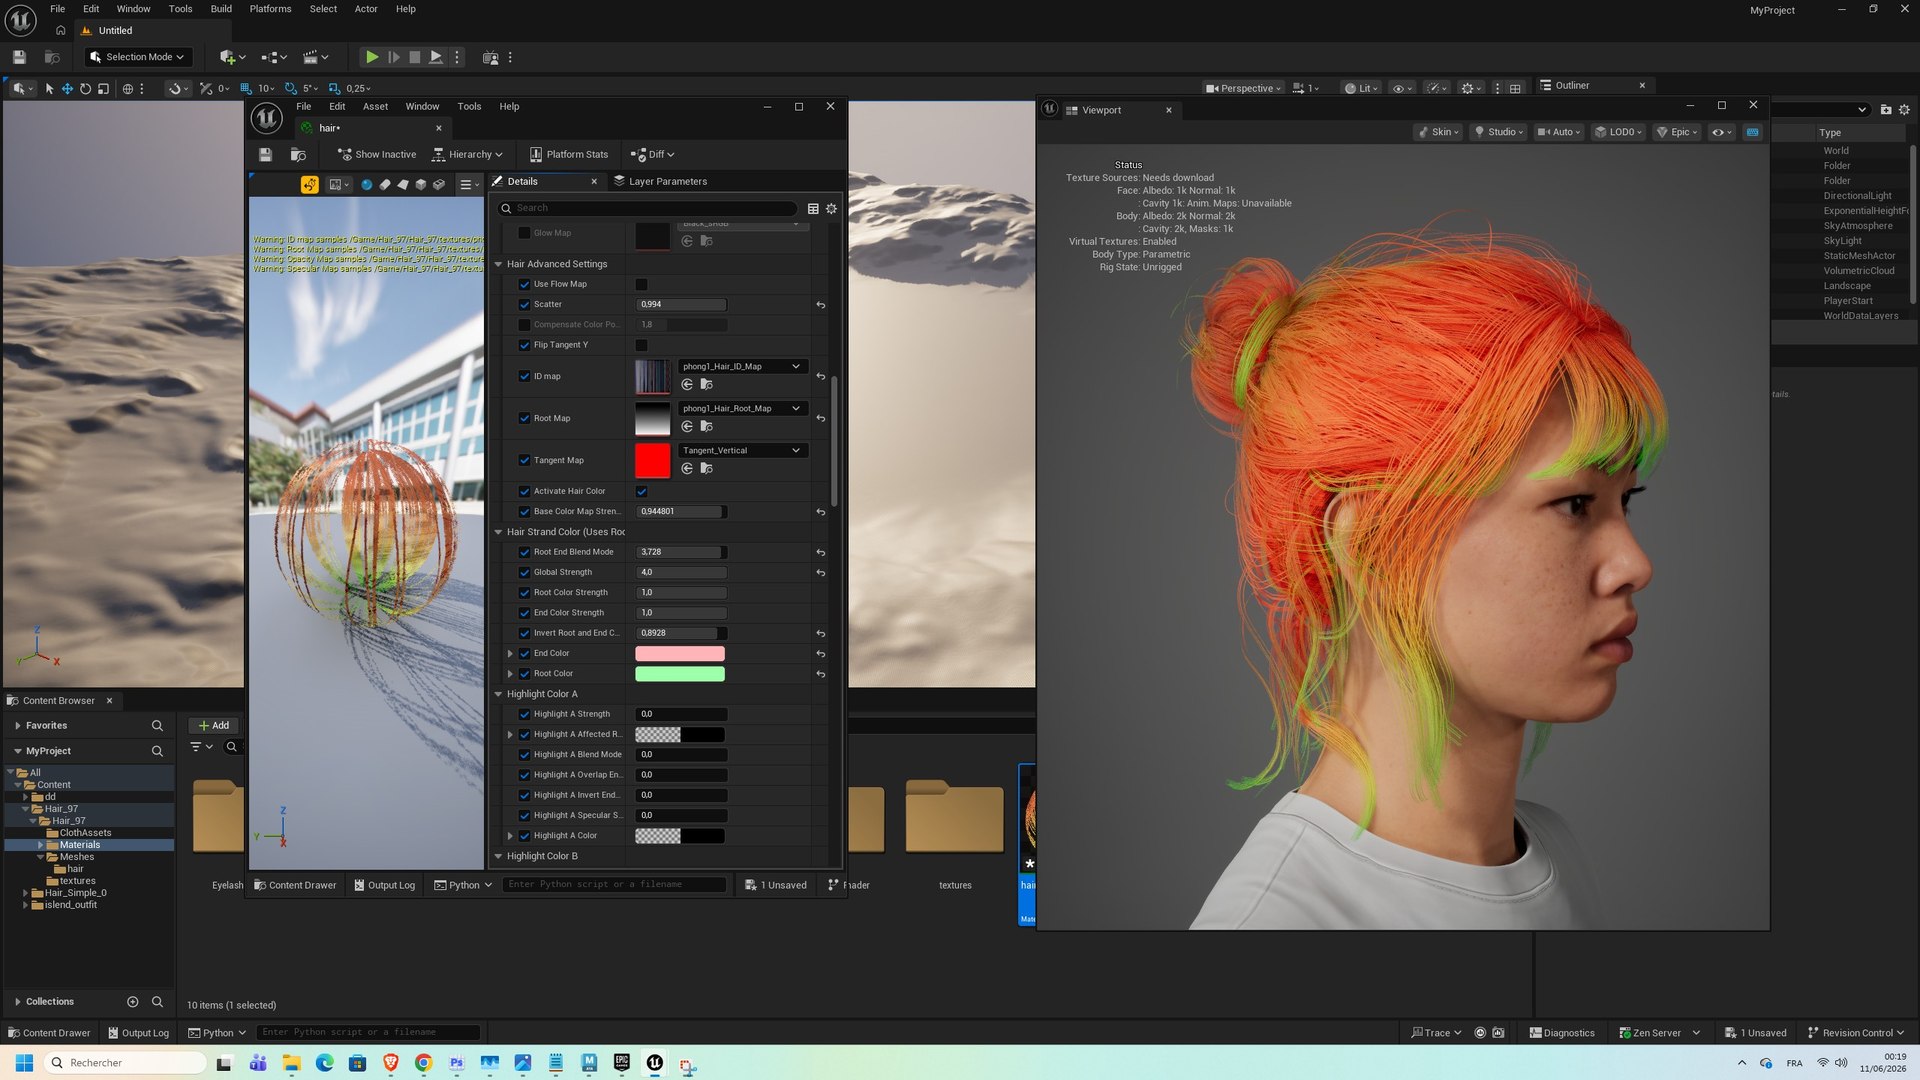Screen dimensions: 1920x1080
Task: Reset Scatter value to default
Action: [x=821, y=304]
